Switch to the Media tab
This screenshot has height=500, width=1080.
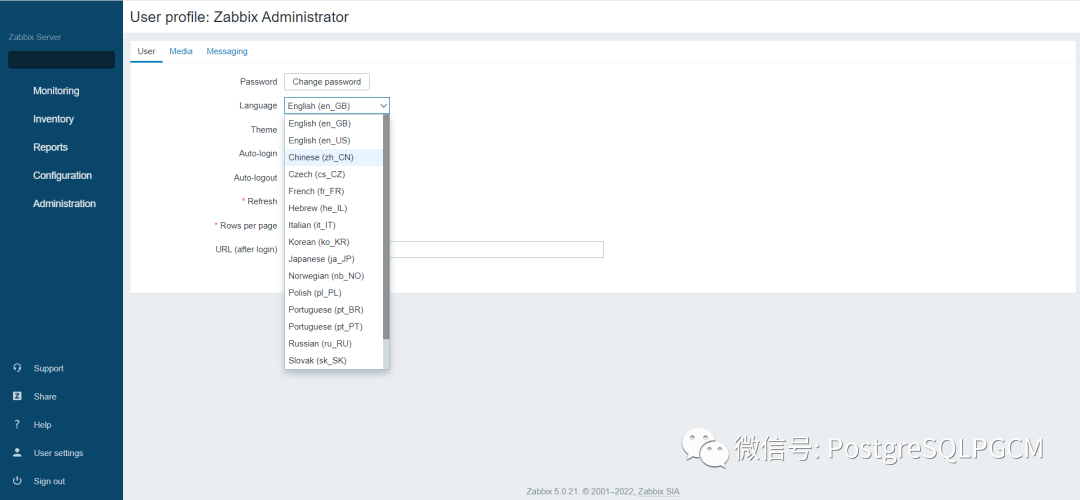click(181, 52)
